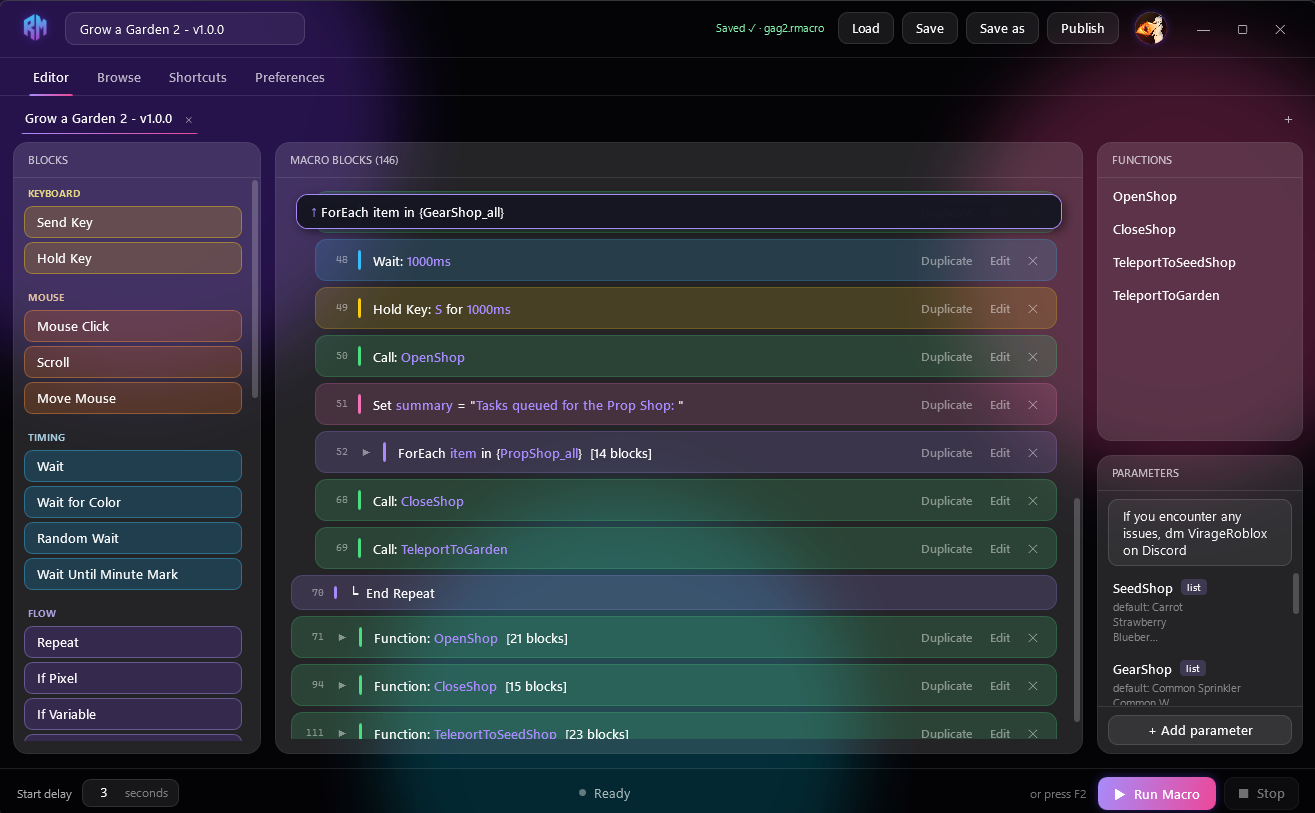The height and width of the screenshot is (813, 1315).
Task: Expand the Function OpenShop block
Action: (342, 638)
